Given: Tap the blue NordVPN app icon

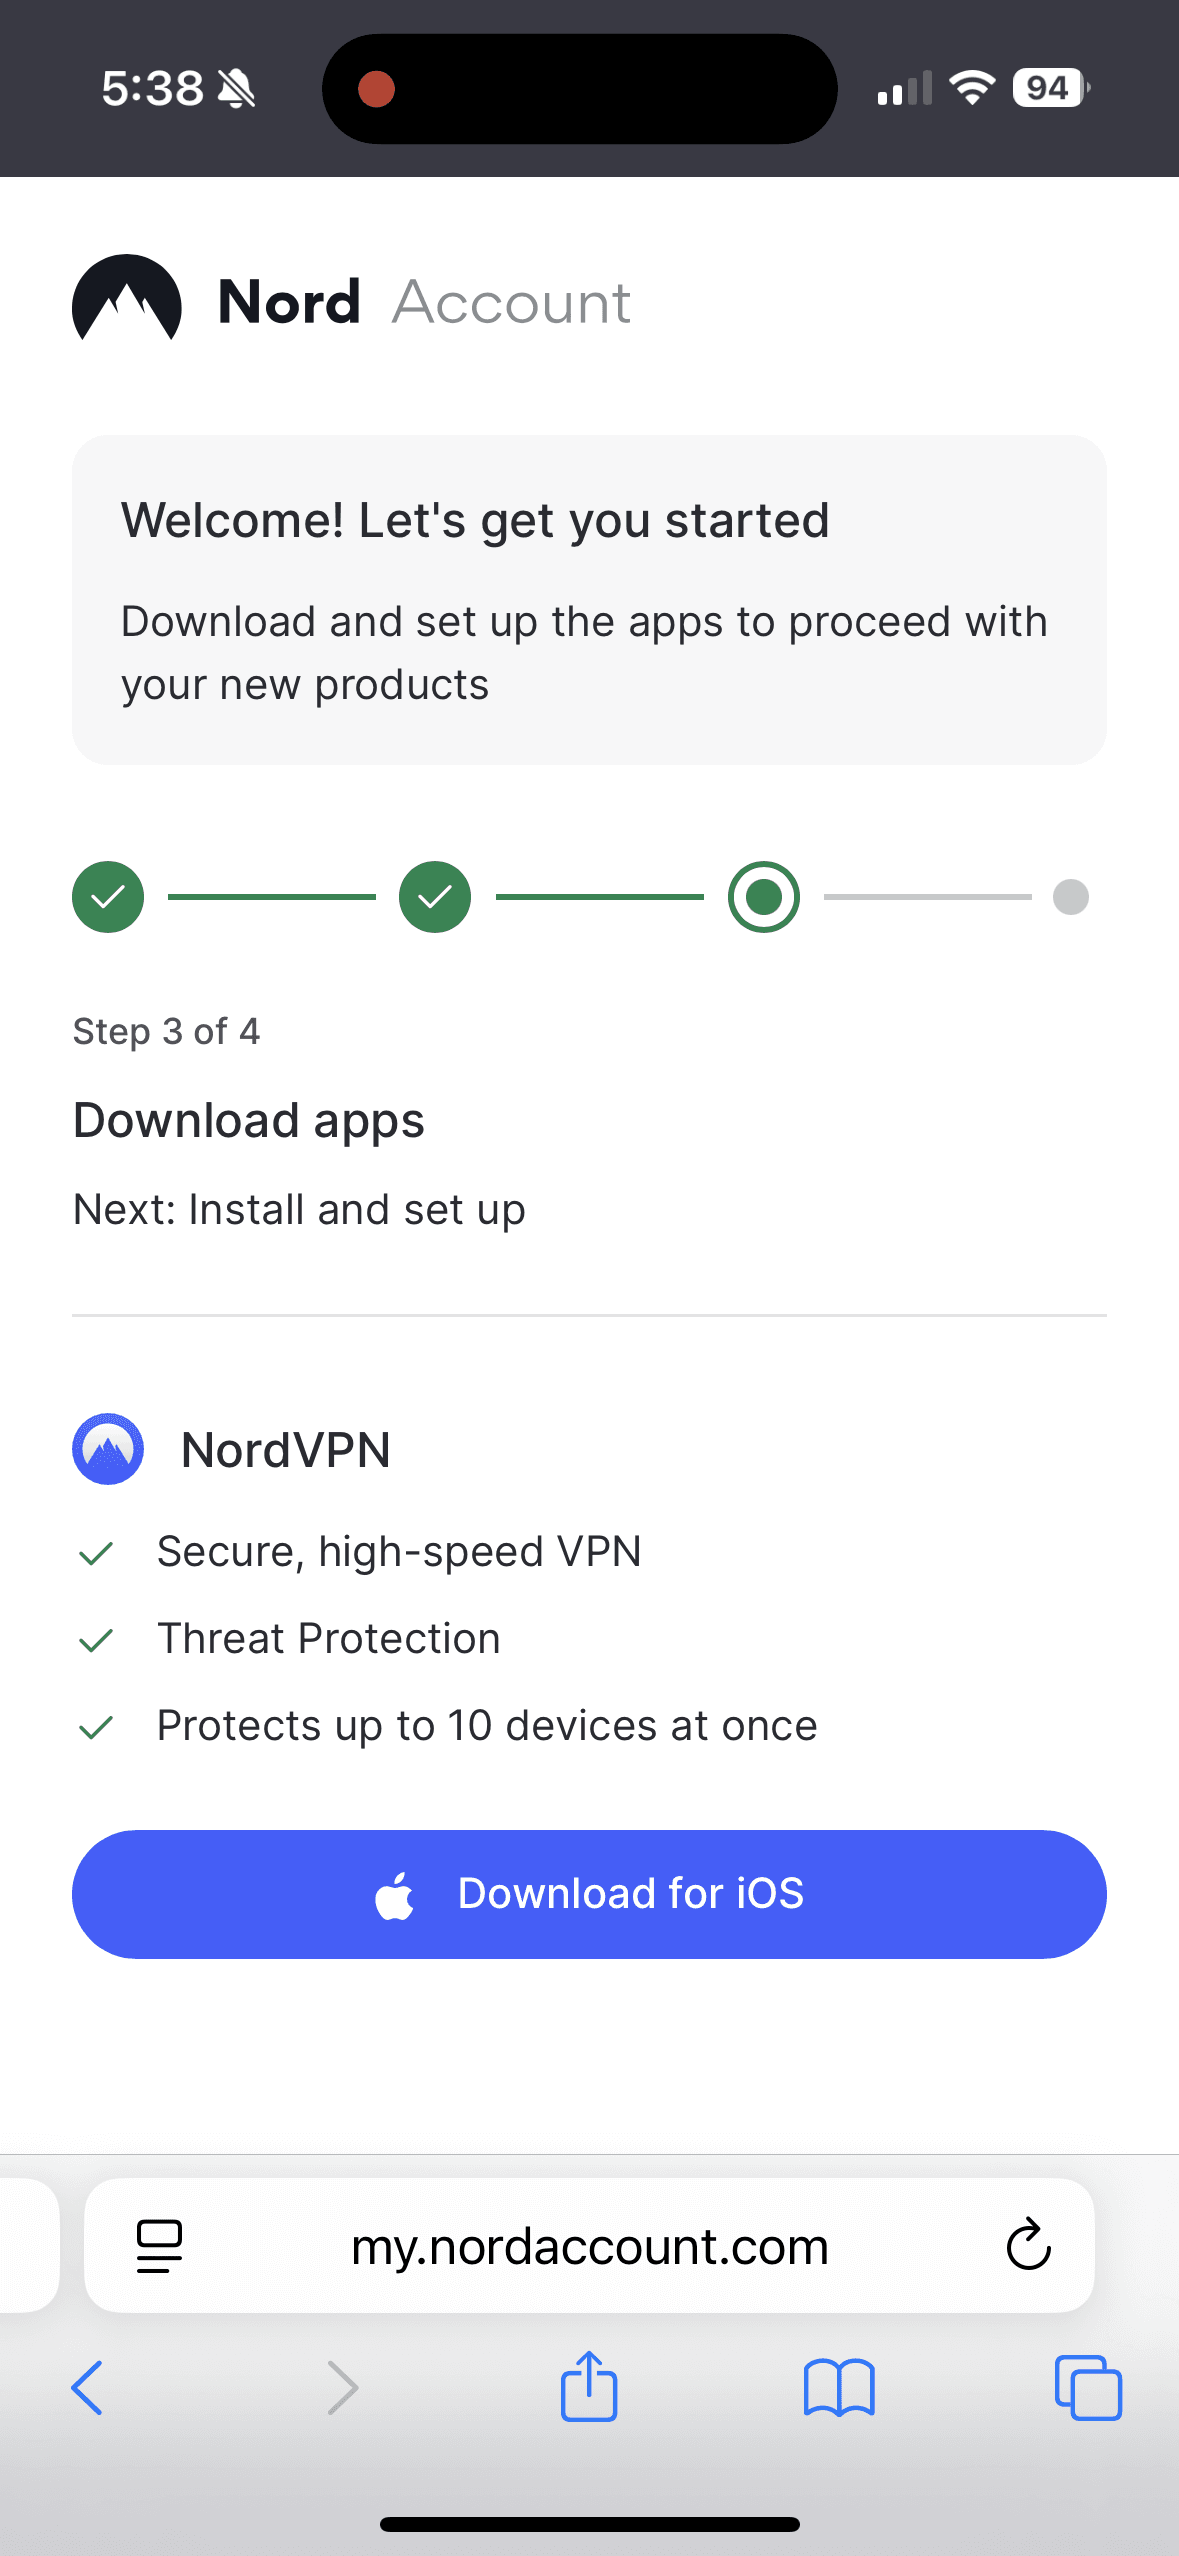Looking at the screenshot, I should coord(108,1449).
